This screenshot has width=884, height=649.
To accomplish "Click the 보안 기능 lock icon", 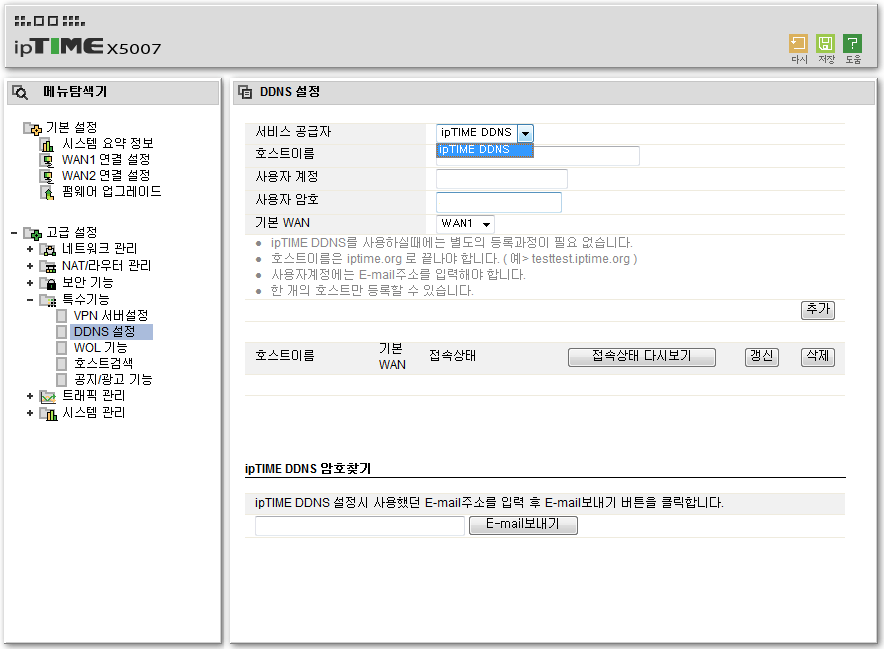I will 48,282.
